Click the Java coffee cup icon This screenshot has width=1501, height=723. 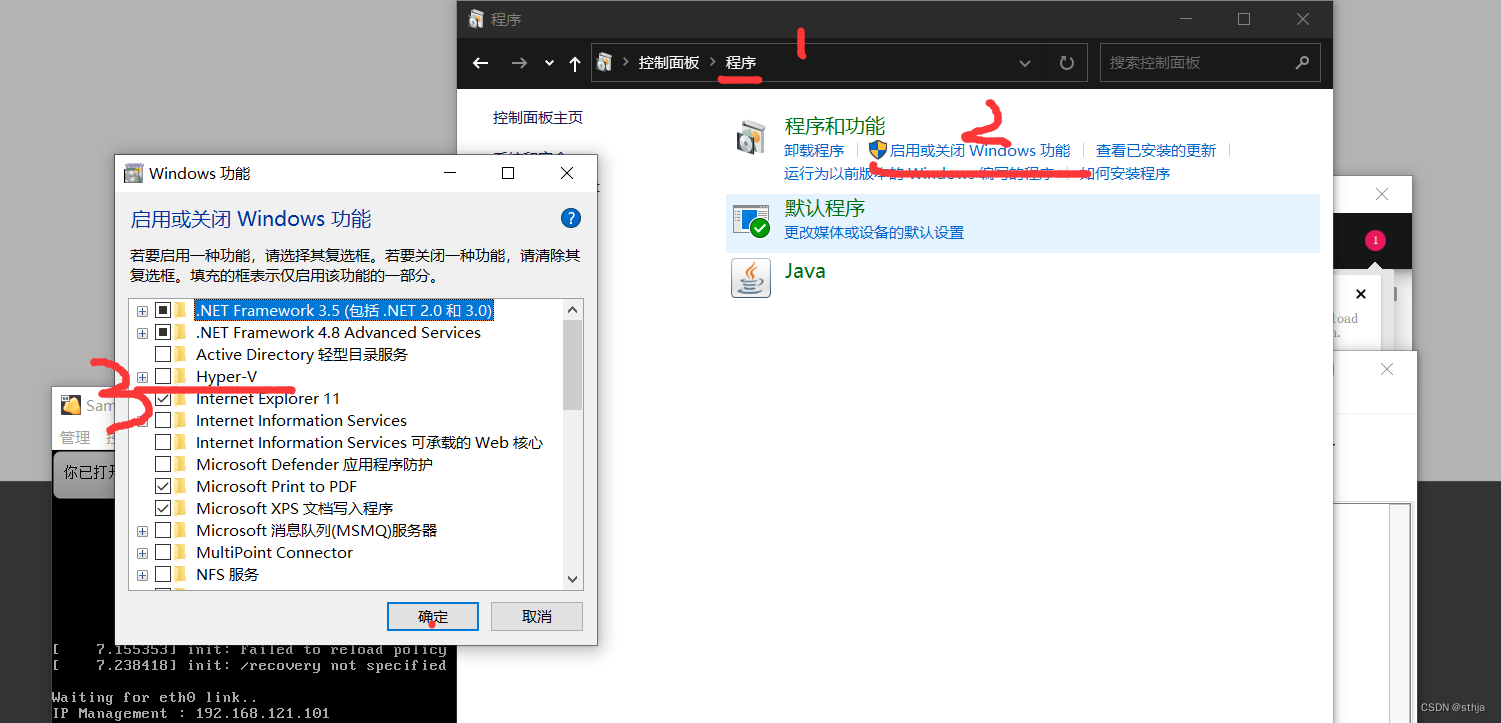(x=751, y=278)
